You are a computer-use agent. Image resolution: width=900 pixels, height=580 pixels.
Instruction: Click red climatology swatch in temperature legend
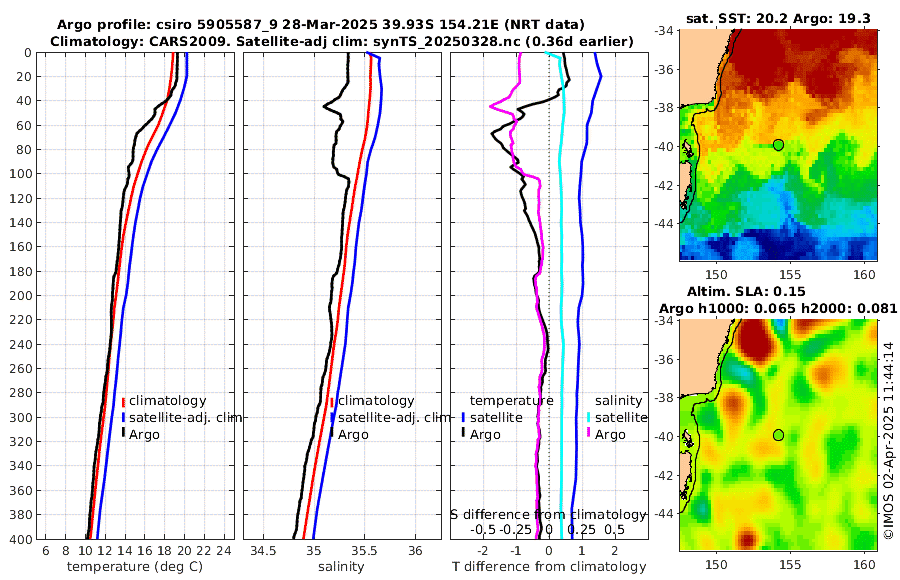[x=123, y=401]
